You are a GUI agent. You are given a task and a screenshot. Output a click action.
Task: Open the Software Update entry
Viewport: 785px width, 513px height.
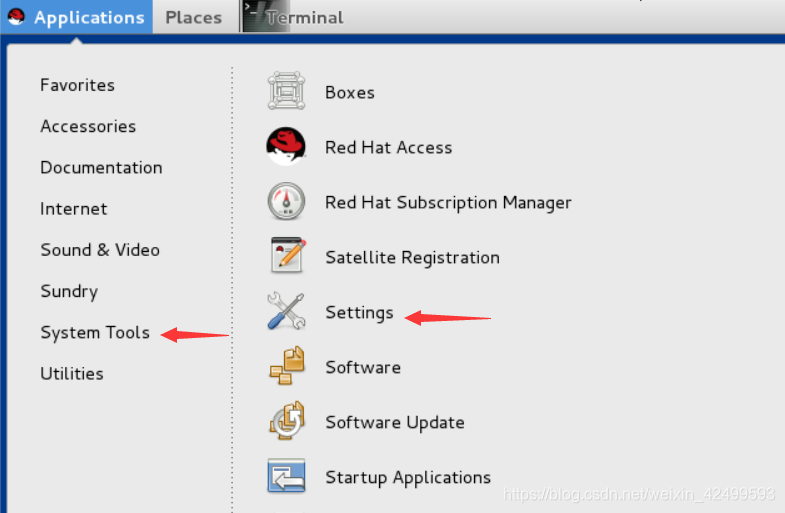pos(395,422)
